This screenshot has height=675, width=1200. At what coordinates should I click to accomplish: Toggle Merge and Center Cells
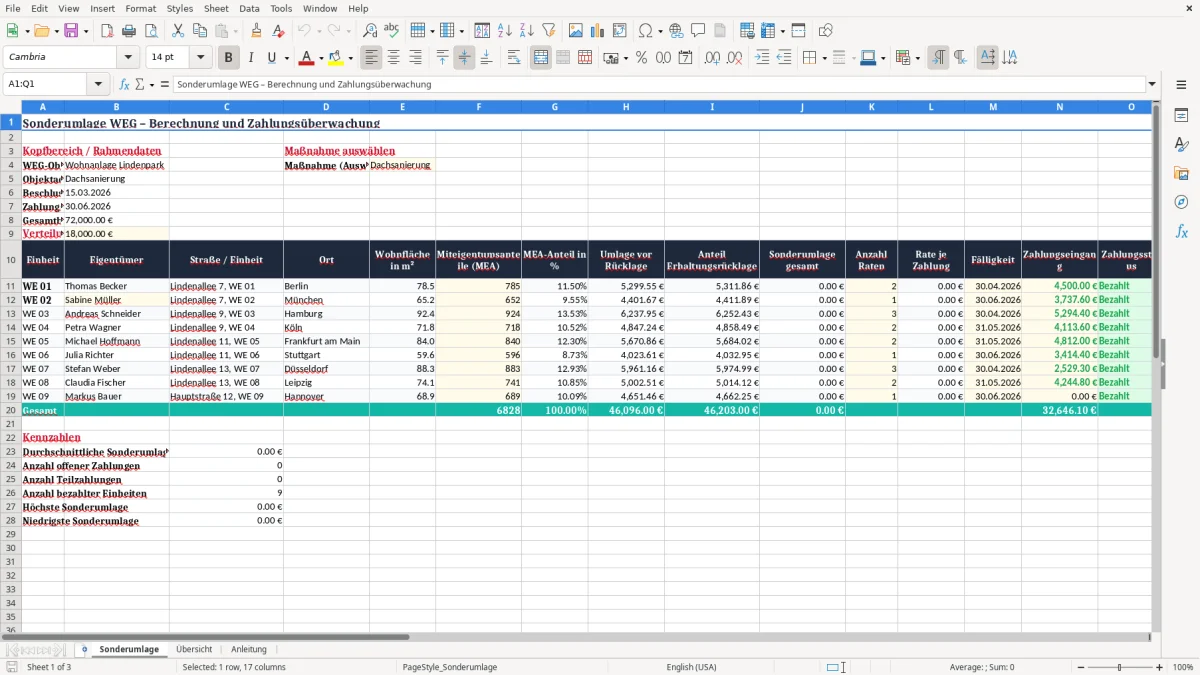point(541,58)
